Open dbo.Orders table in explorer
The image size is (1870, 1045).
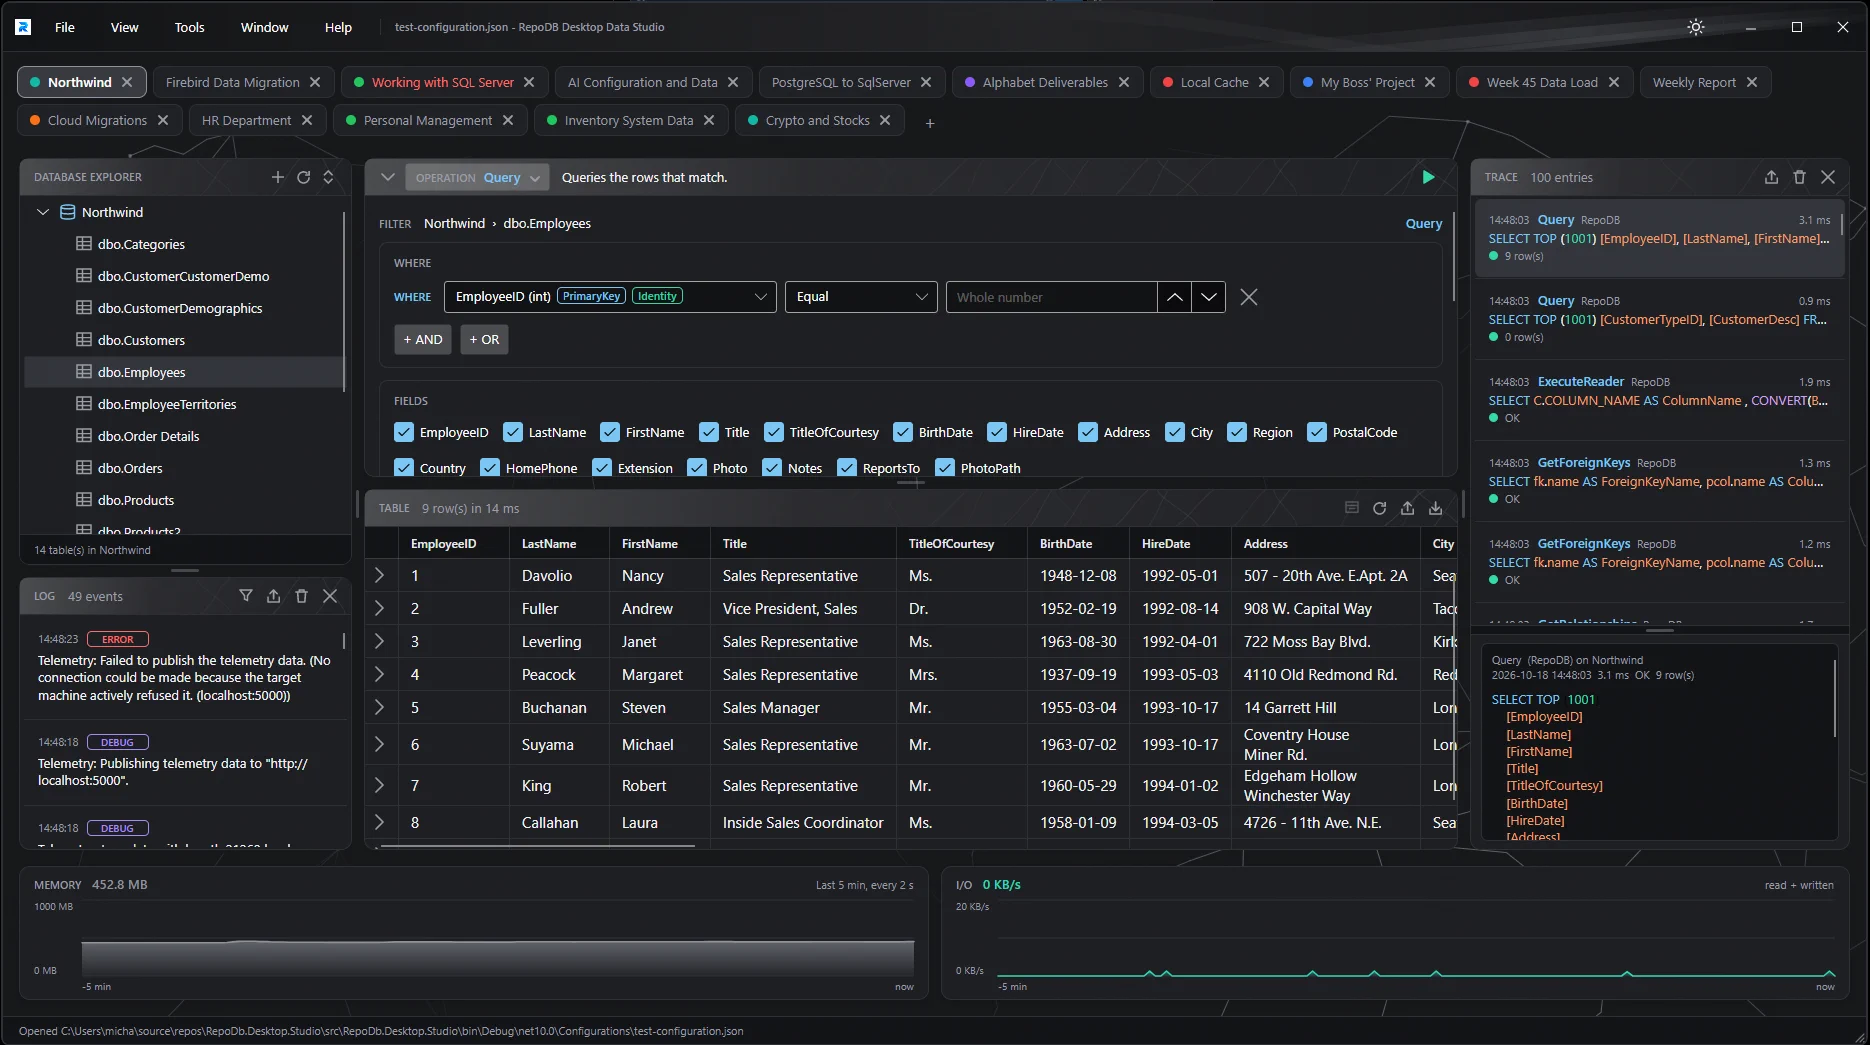pyautogui.click(x=130, y=468)
